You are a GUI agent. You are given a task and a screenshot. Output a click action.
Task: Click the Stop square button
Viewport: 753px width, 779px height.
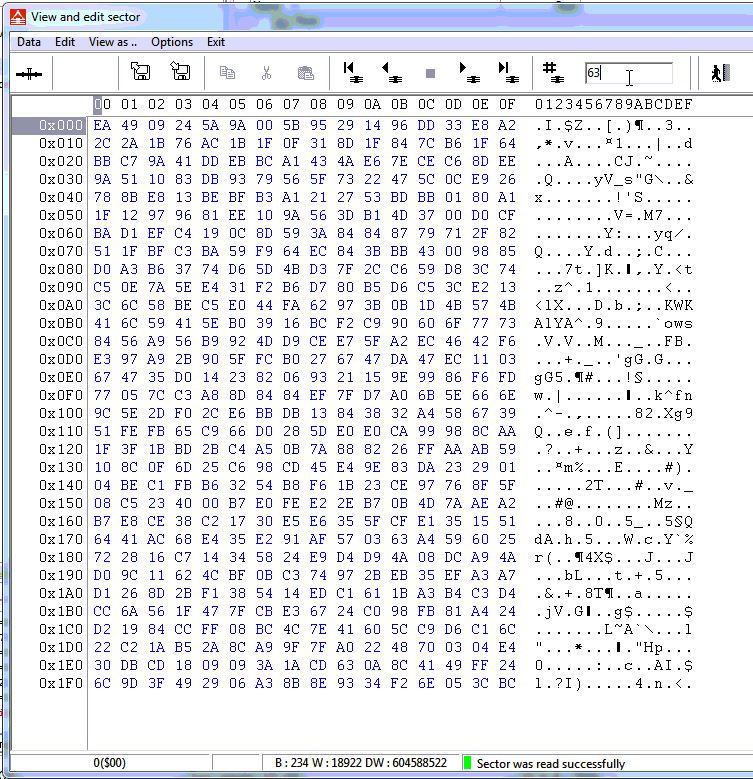pos(431,74)
